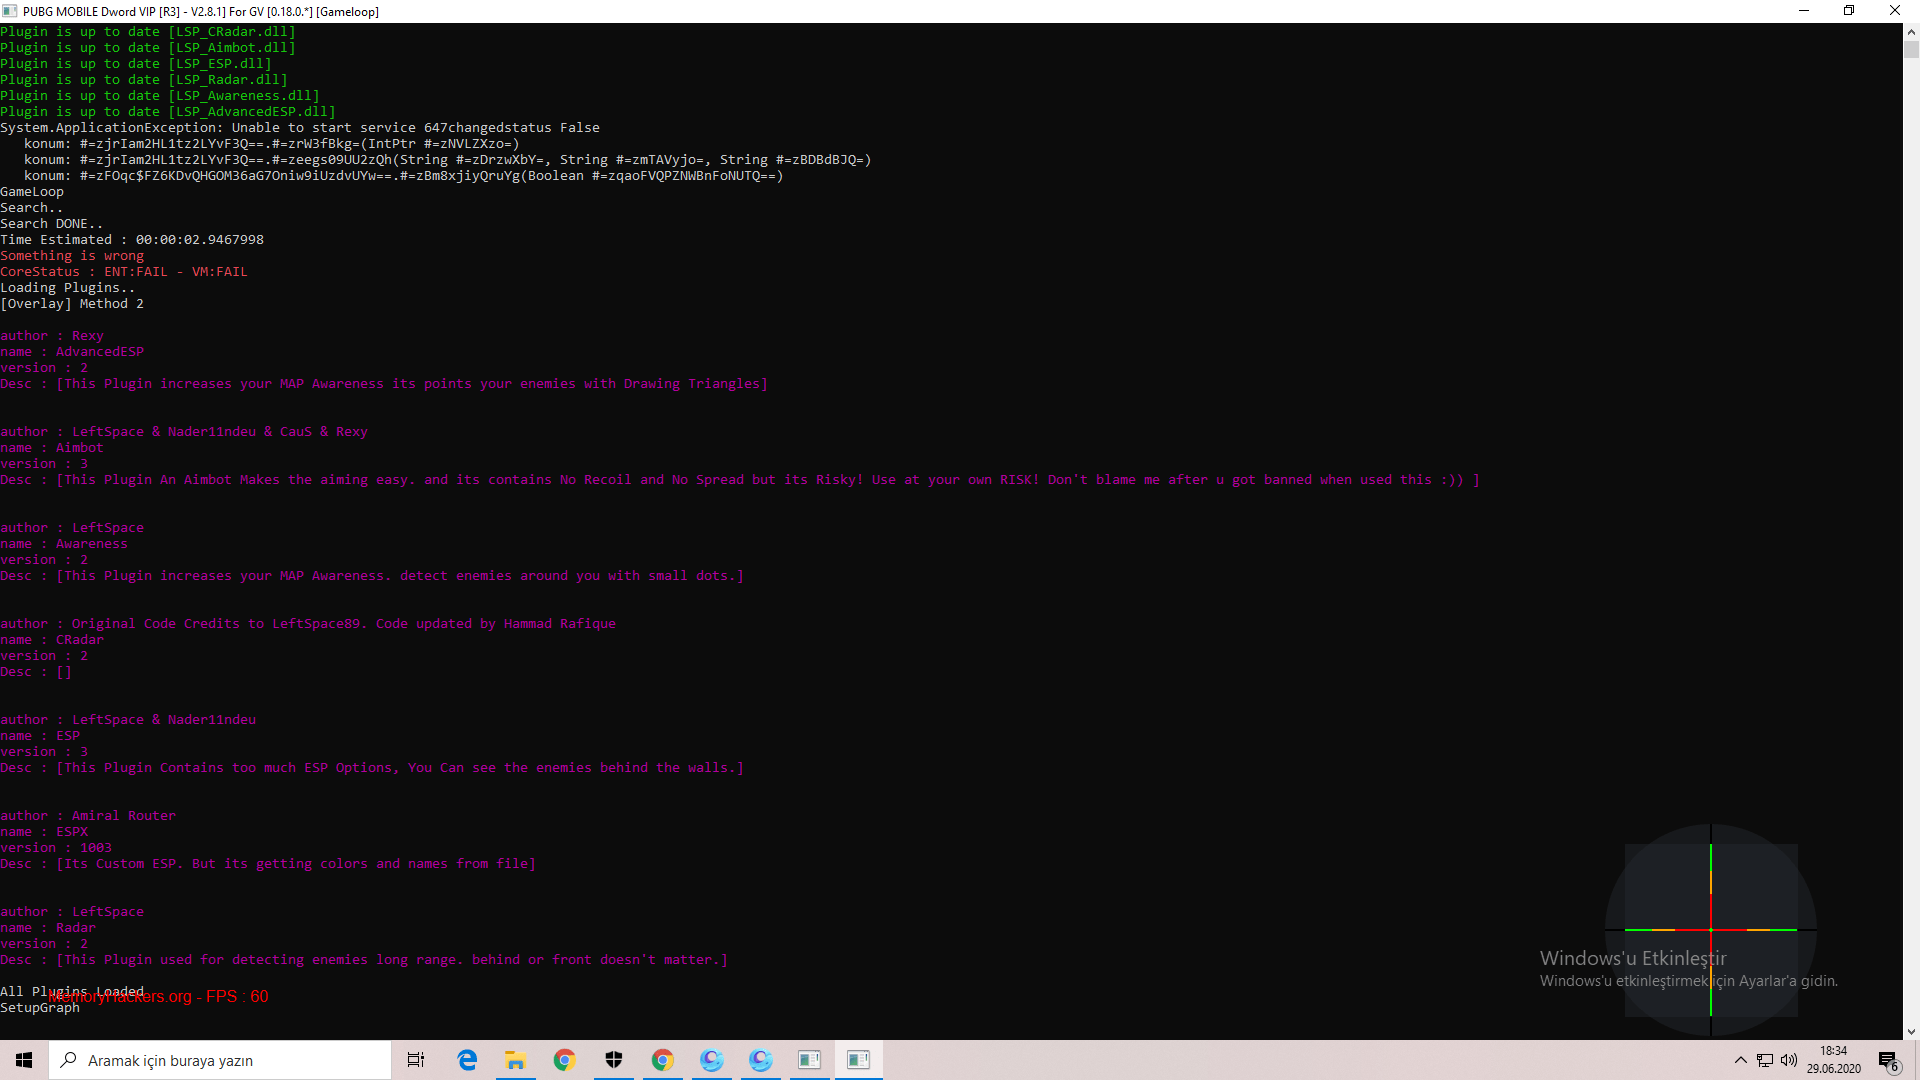Launch Microsoft Edge from the taskbar

tap(467, 1060)
